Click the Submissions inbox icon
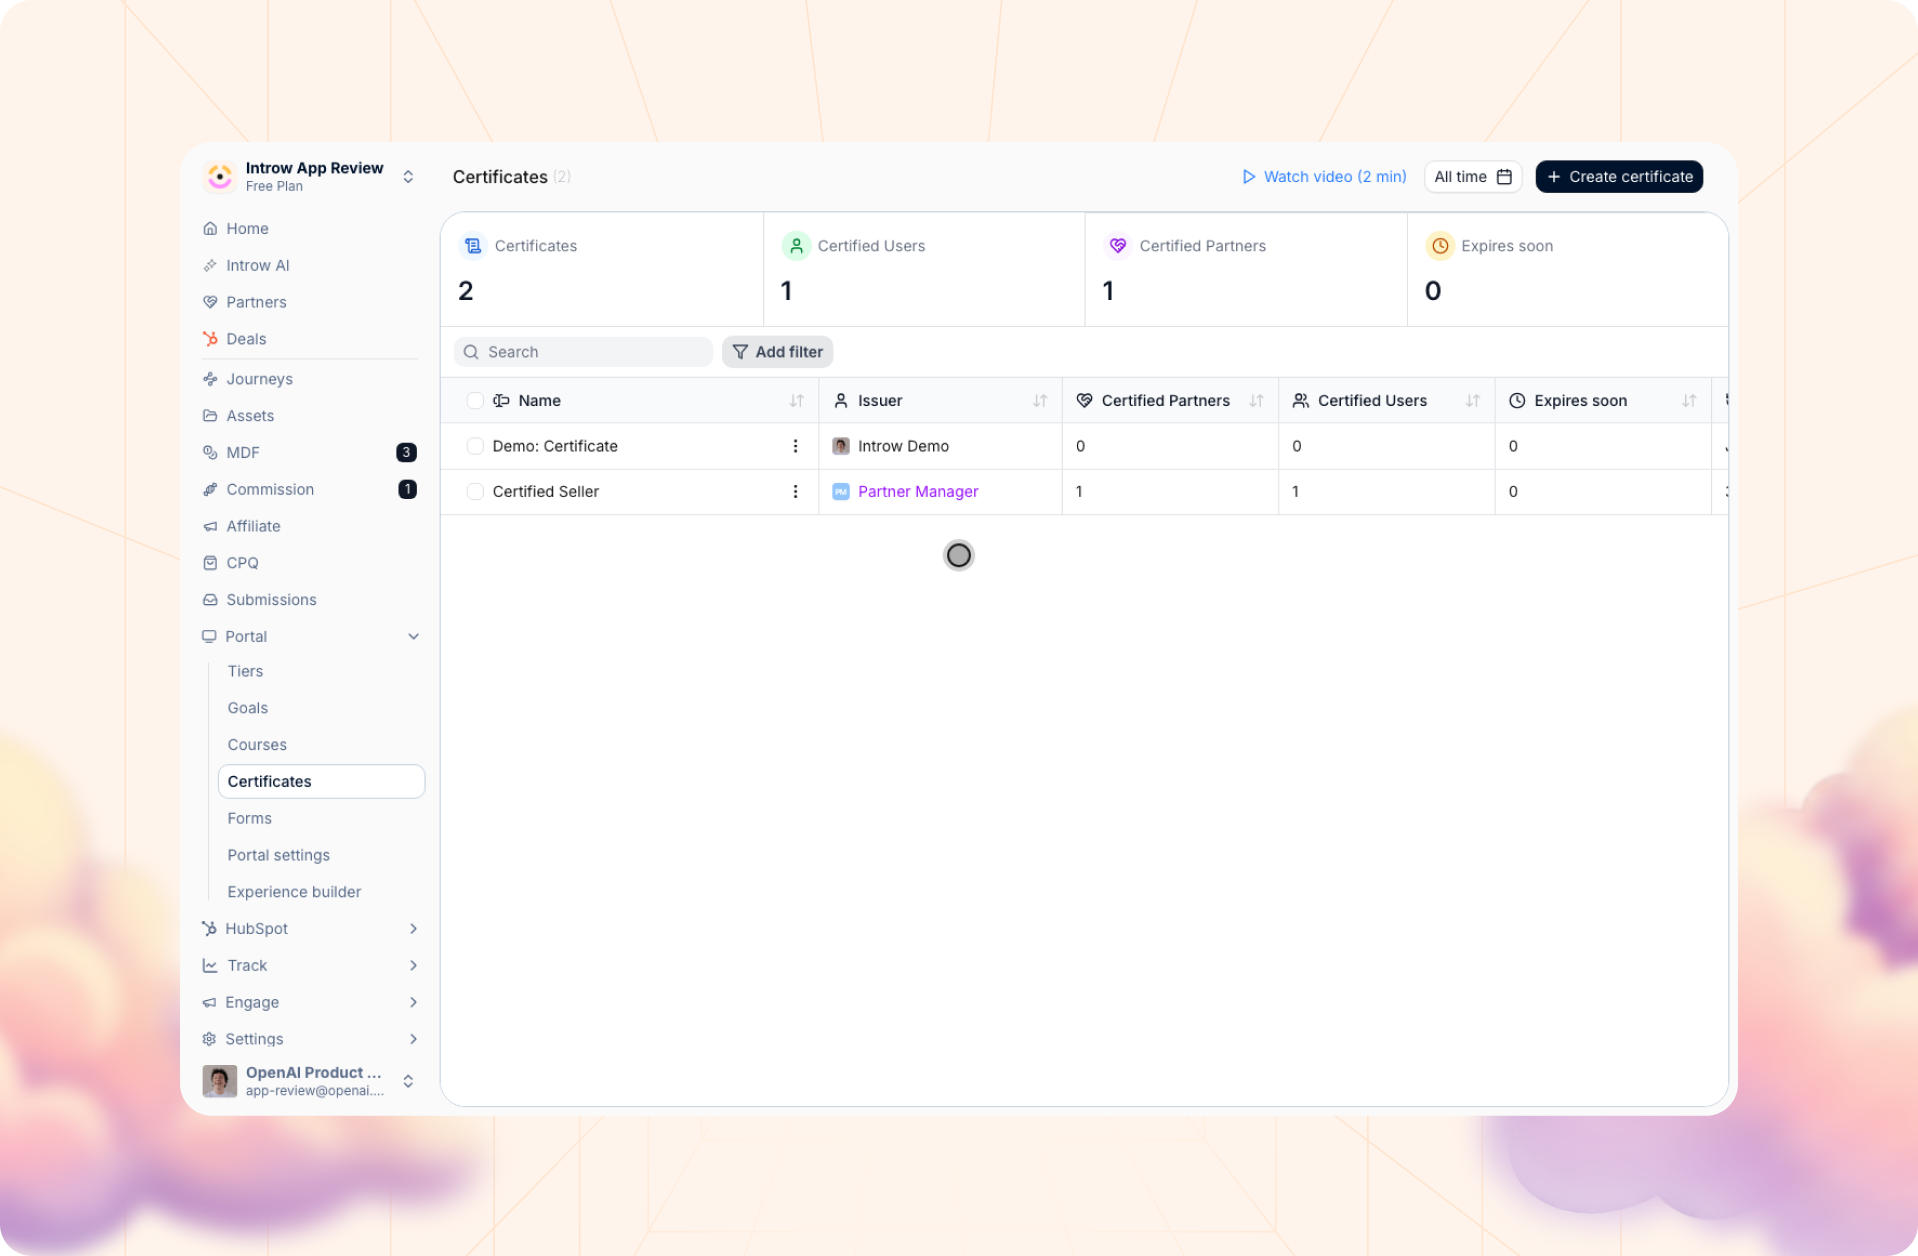1918x1256 pixels. (x=210, y=600)
